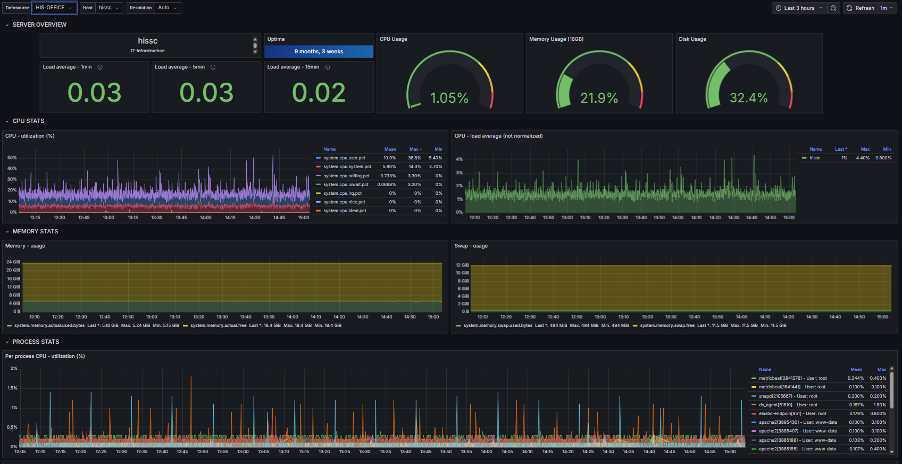Open the refresh interval 1m dropdown

coord(886,8)
